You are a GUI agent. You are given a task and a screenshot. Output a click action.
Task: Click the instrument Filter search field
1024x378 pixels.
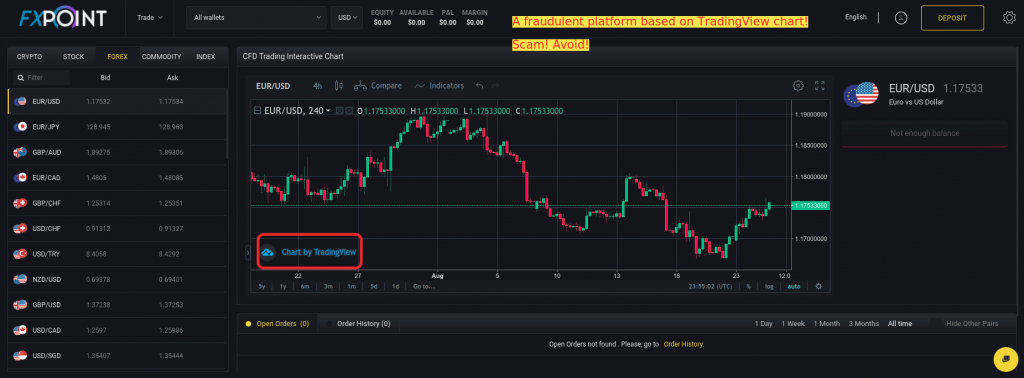pos(42,78)
